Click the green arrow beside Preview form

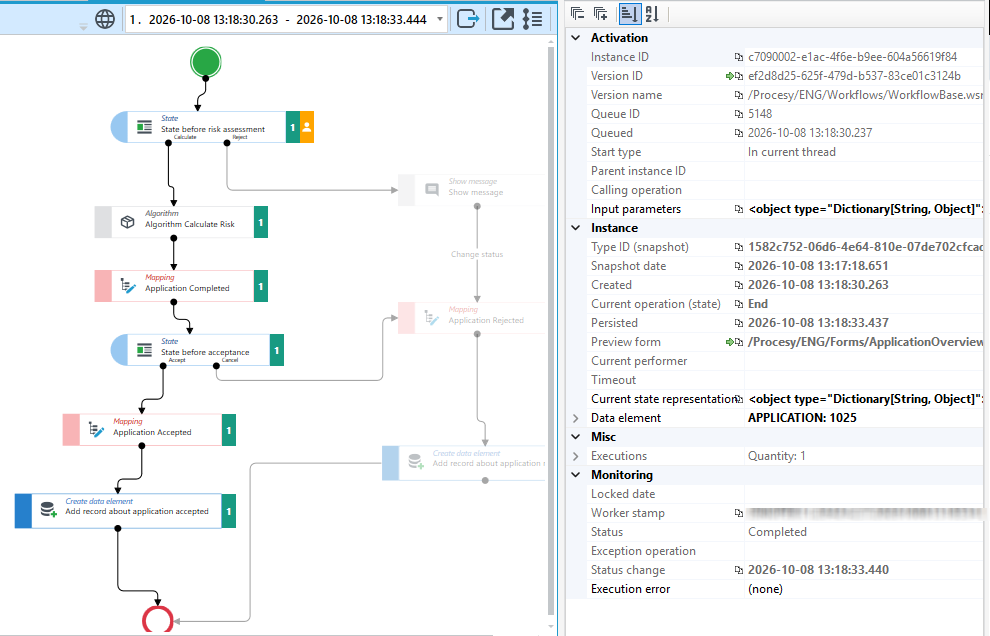[730, 342]
